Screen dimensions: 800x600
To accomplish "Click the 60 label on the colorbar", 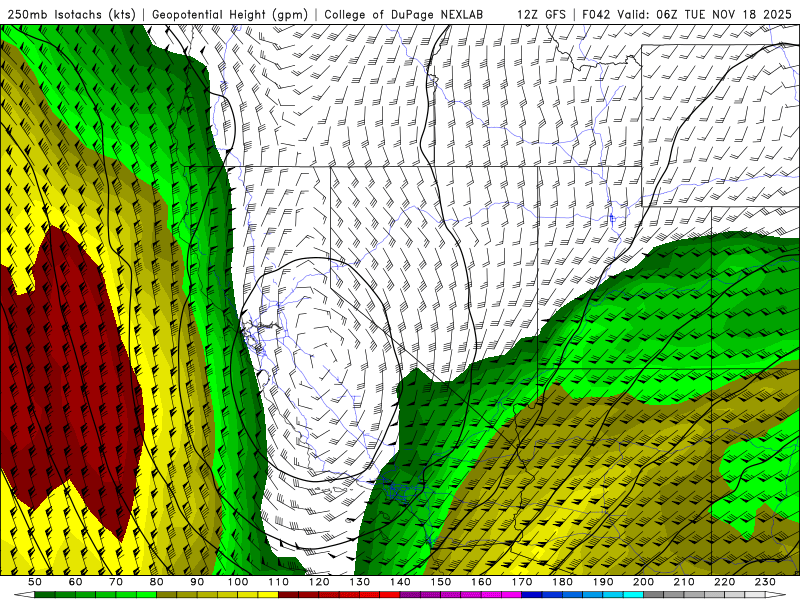I will pos(76,582).
